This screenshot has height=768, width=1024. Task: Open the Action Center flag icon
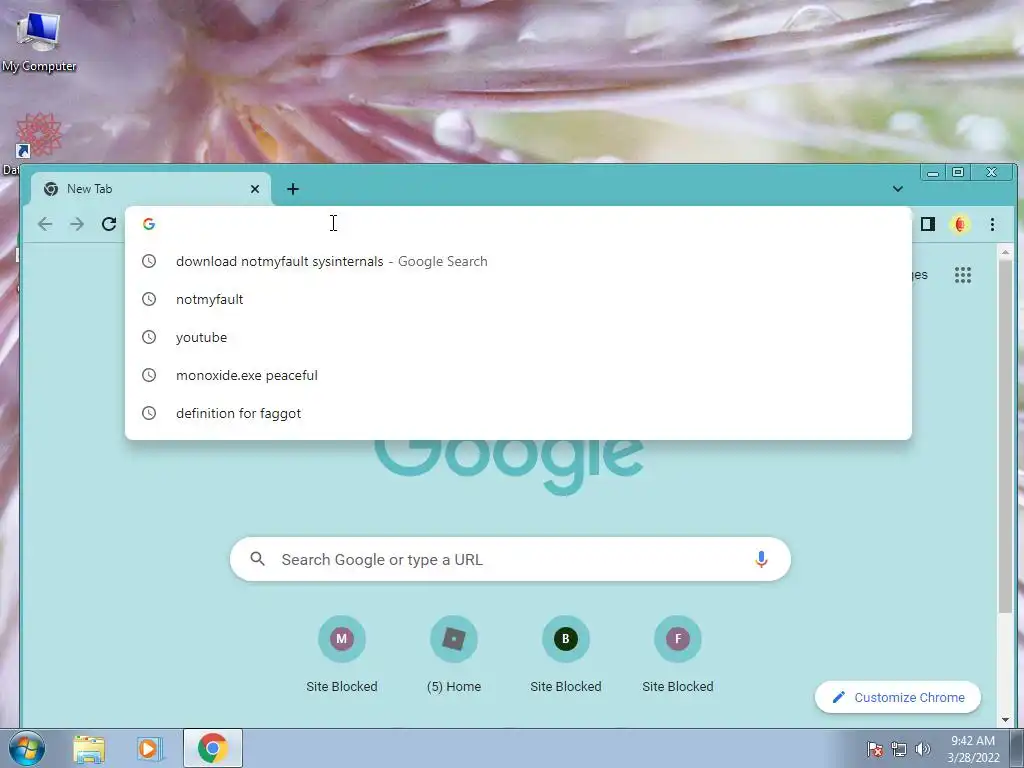coord(875,749)
